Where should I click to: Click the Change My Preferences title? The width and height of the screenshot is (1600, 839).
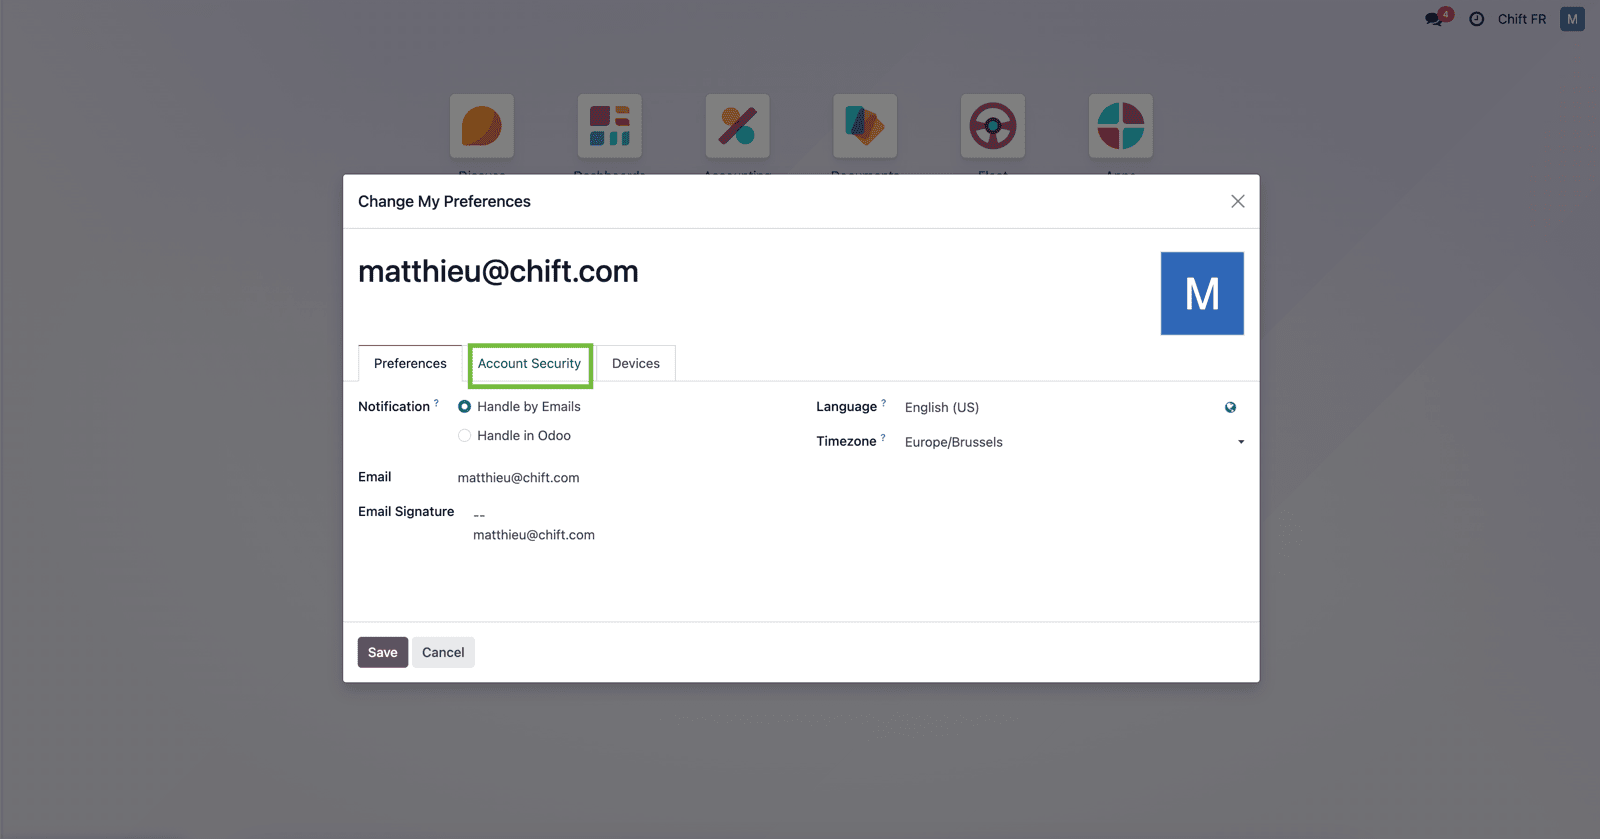point(444,201)
